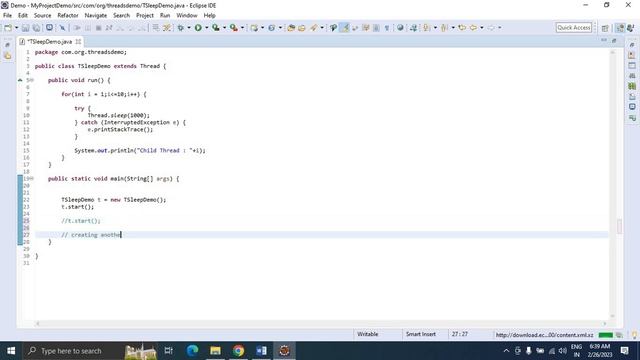Viewport: 640px width, 360px height.
Task: Open the Windows Start menu
Action: point(11,351)
